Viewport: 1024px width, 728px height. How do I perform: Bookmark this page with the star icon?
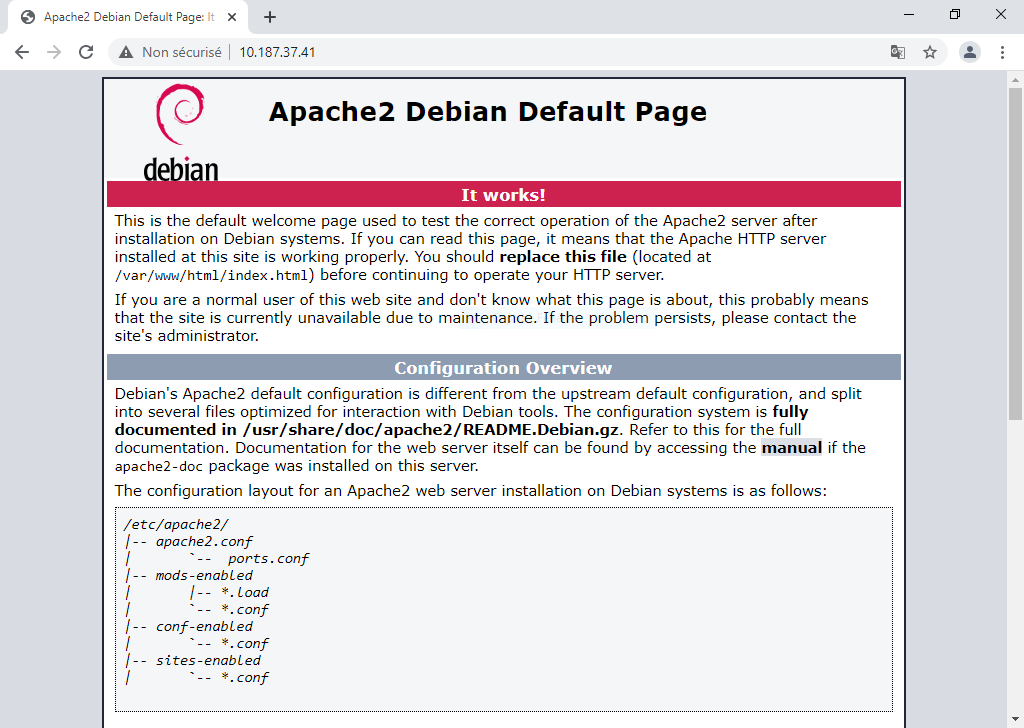(x=930, y=52)
